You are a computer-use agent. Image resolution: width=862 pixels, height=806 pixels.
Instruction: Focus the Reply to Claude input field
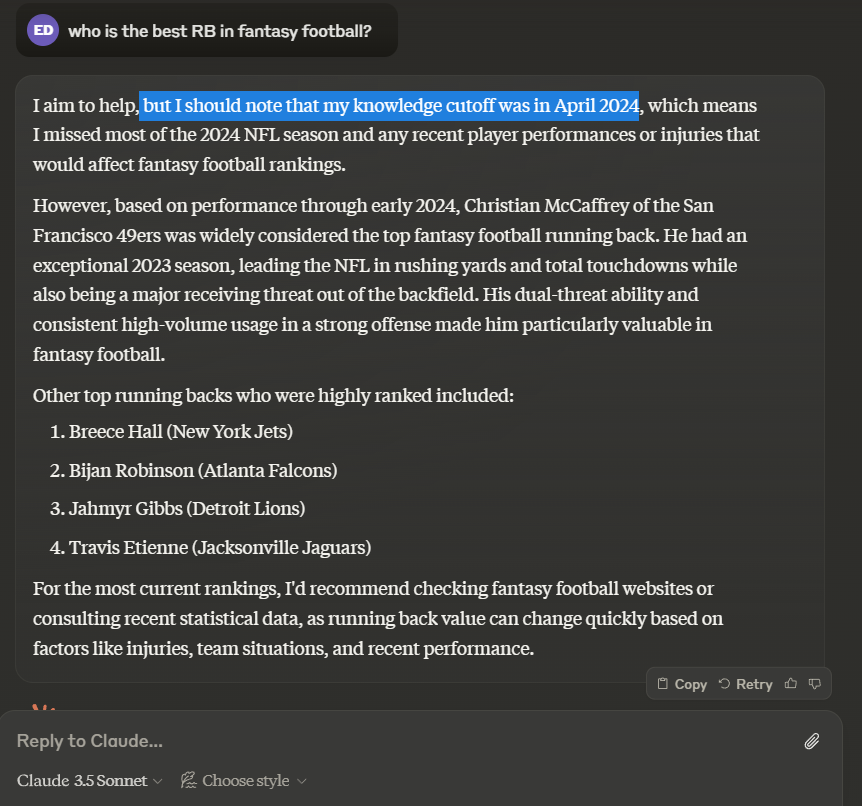point(400,741)
